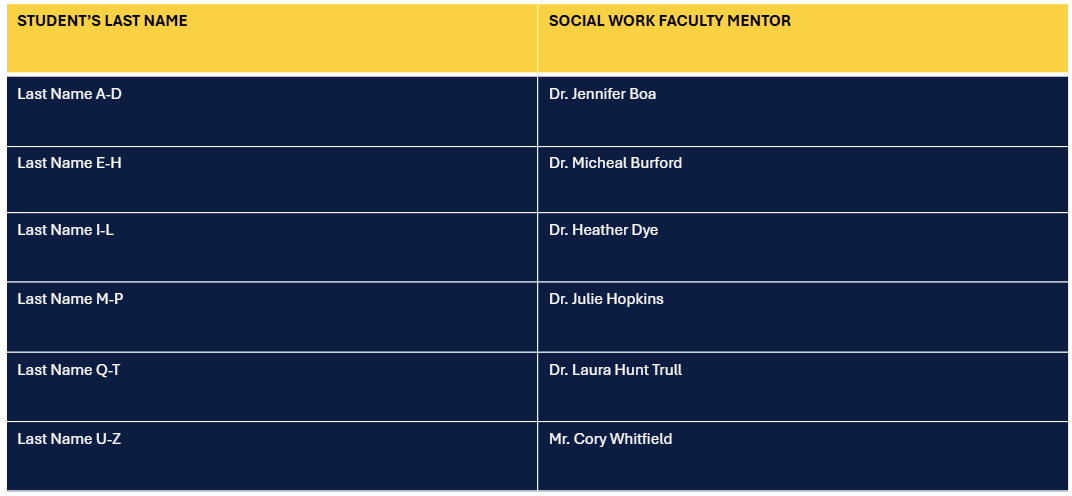Select the Last Name E-H cell
This screenshot has width=1072, height=496.
pyautogui.click(x=272, y=179)
